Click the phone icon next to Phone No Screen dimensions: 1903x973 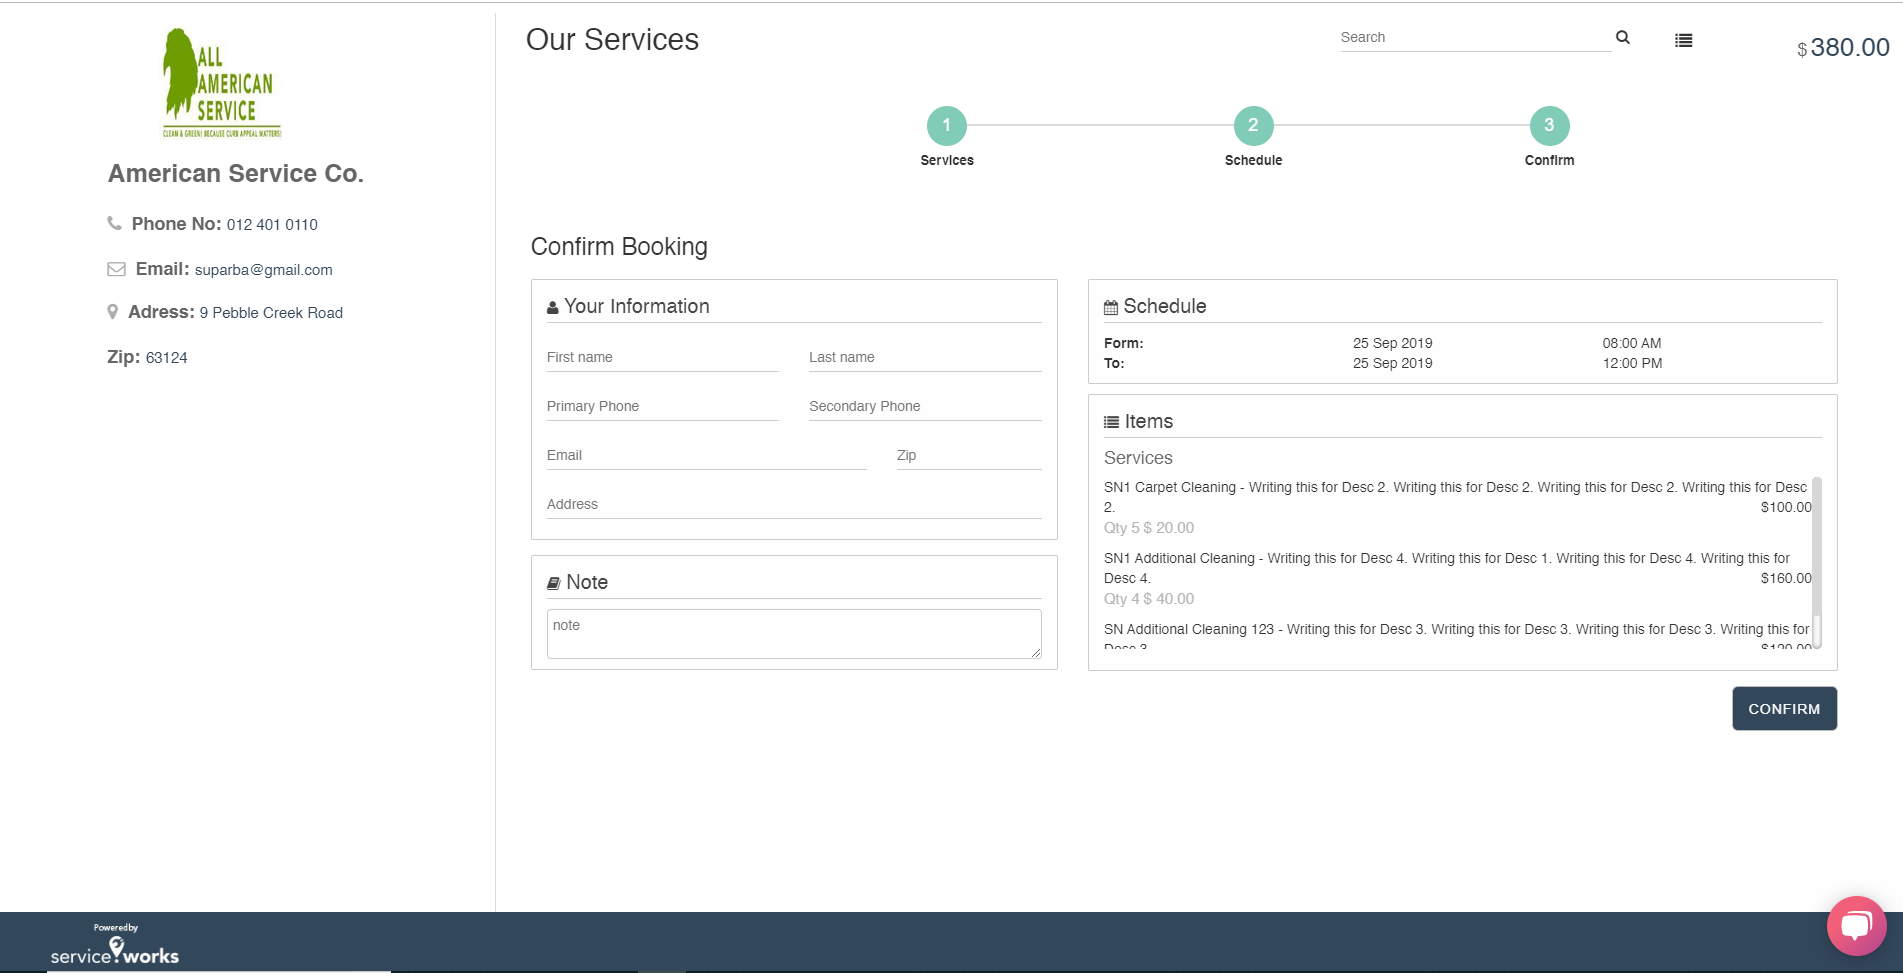113,223
